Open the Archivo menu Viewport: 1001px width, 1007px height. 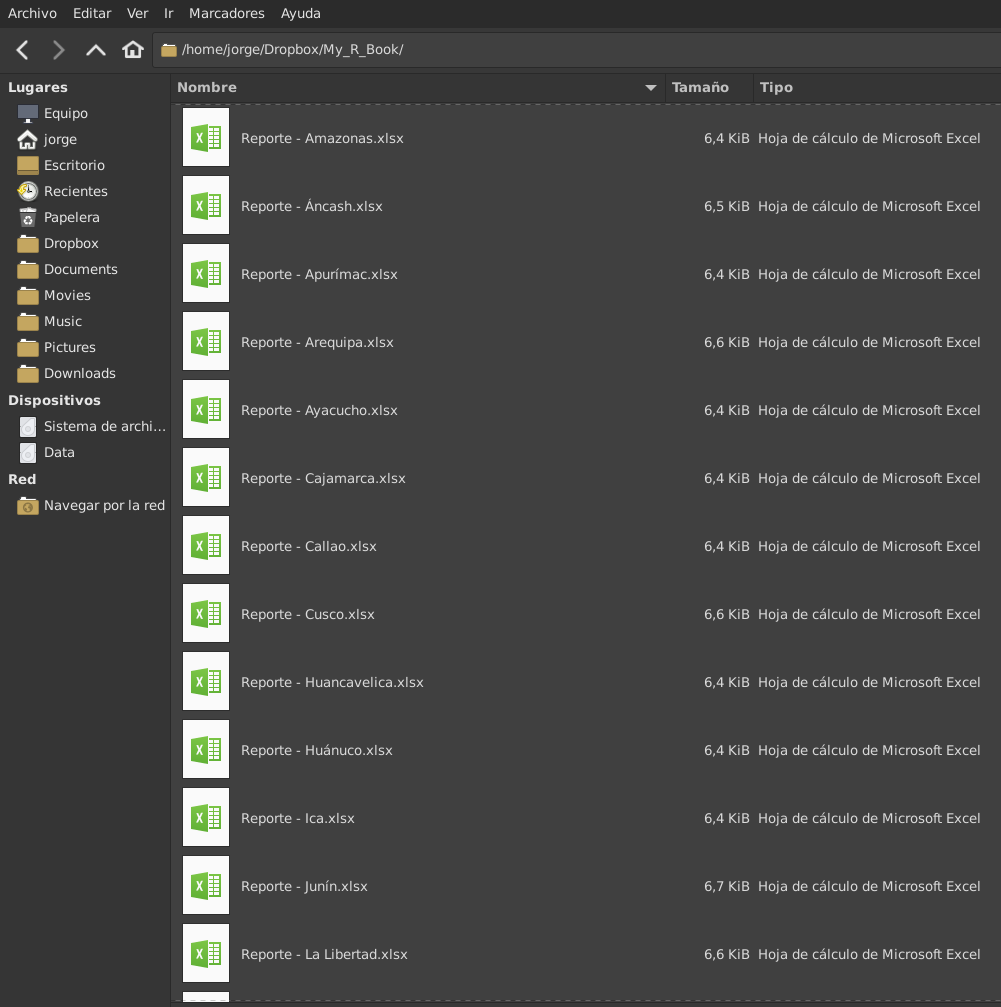pos(32,13)
